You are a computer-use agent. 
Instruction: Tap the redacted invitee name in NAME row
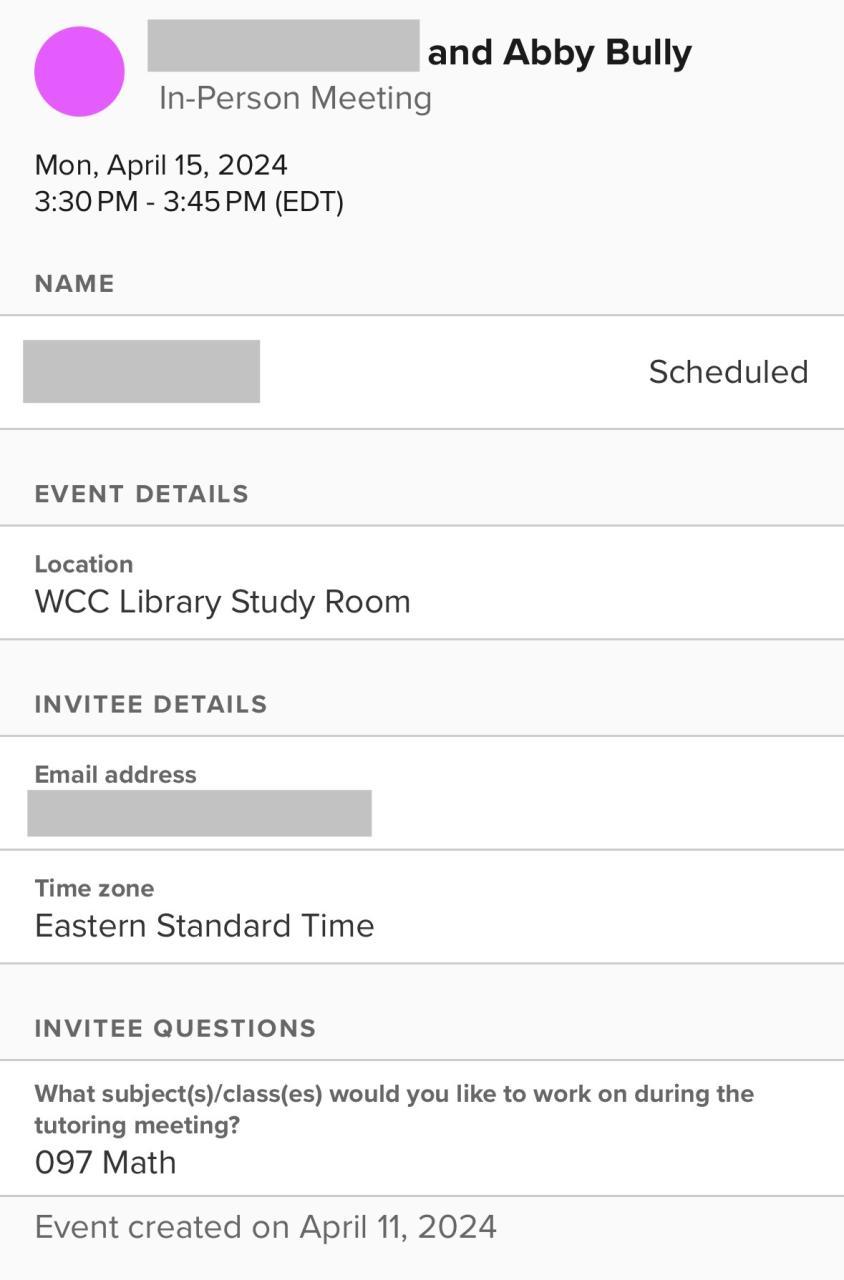click(141, 372)
